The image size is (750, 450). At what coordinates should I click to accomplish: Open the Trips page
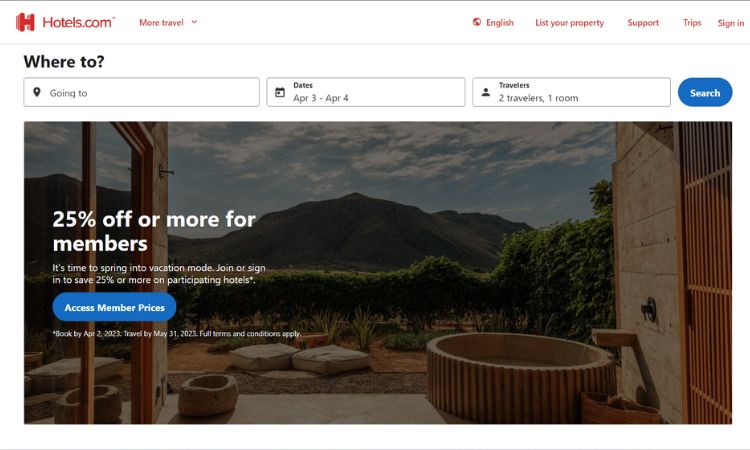[692, 22]
